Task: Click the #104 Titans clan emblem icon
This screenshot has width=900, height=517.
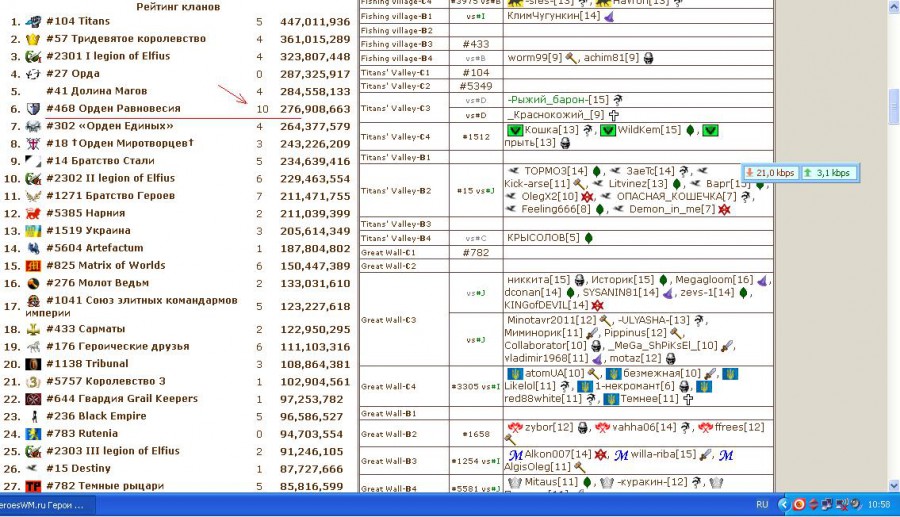Action: click(x=33, y=22)
